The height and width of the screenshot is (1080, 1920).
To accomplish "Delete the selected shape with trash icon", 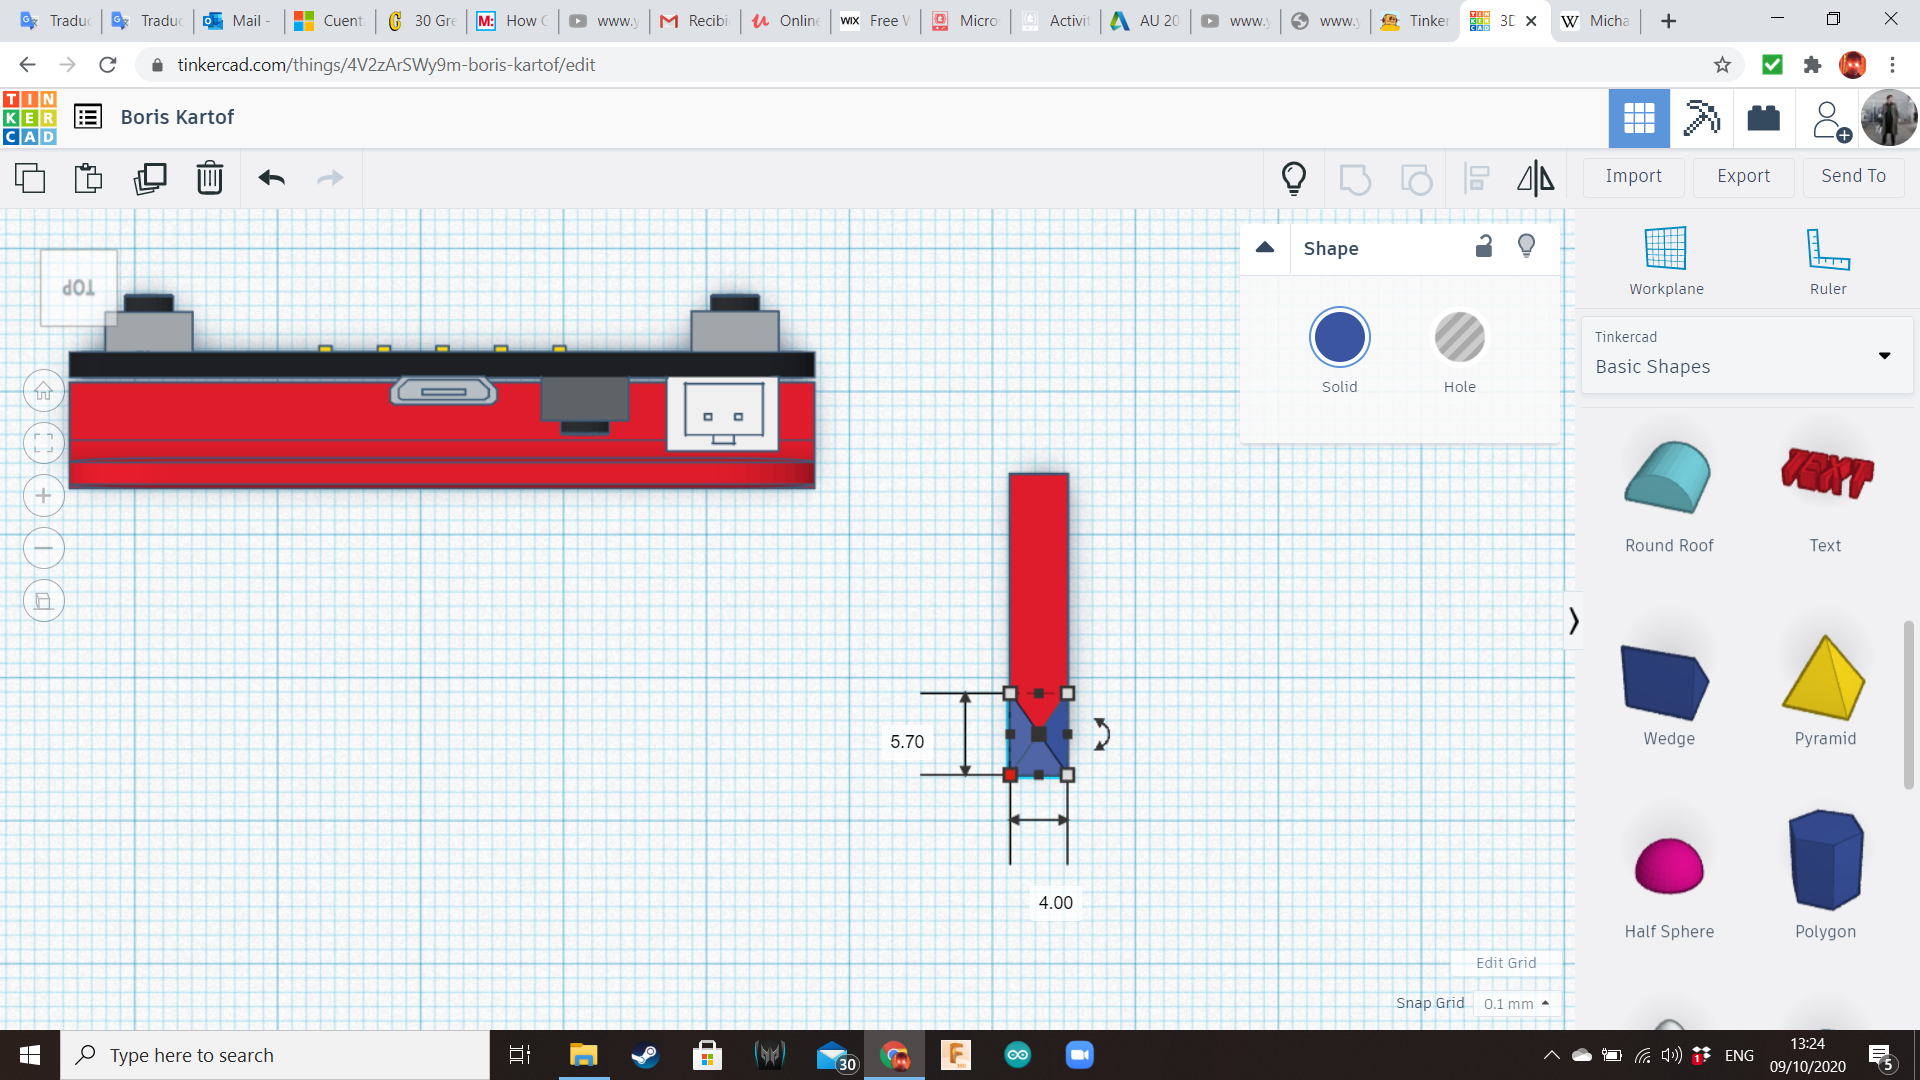I will 209,178.
